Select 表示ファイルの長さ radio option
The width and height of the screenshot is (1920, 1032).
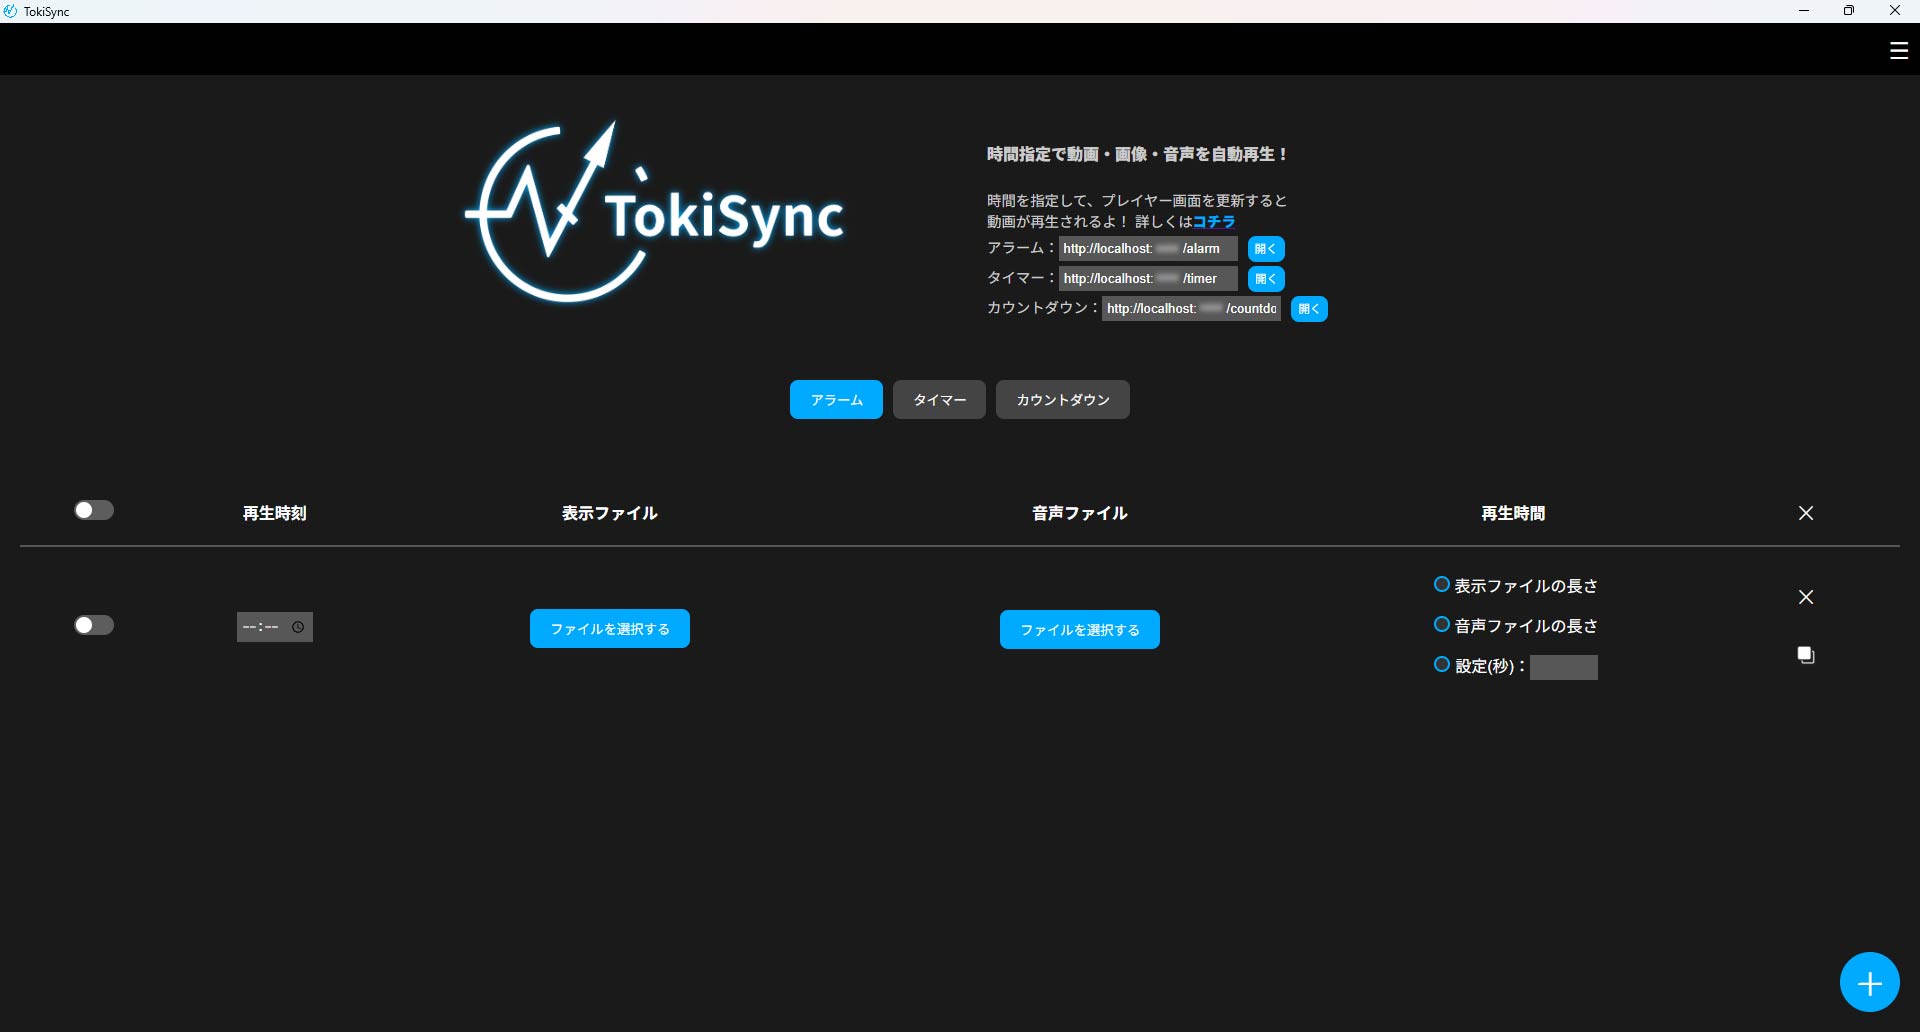[x=1442, y=585]
